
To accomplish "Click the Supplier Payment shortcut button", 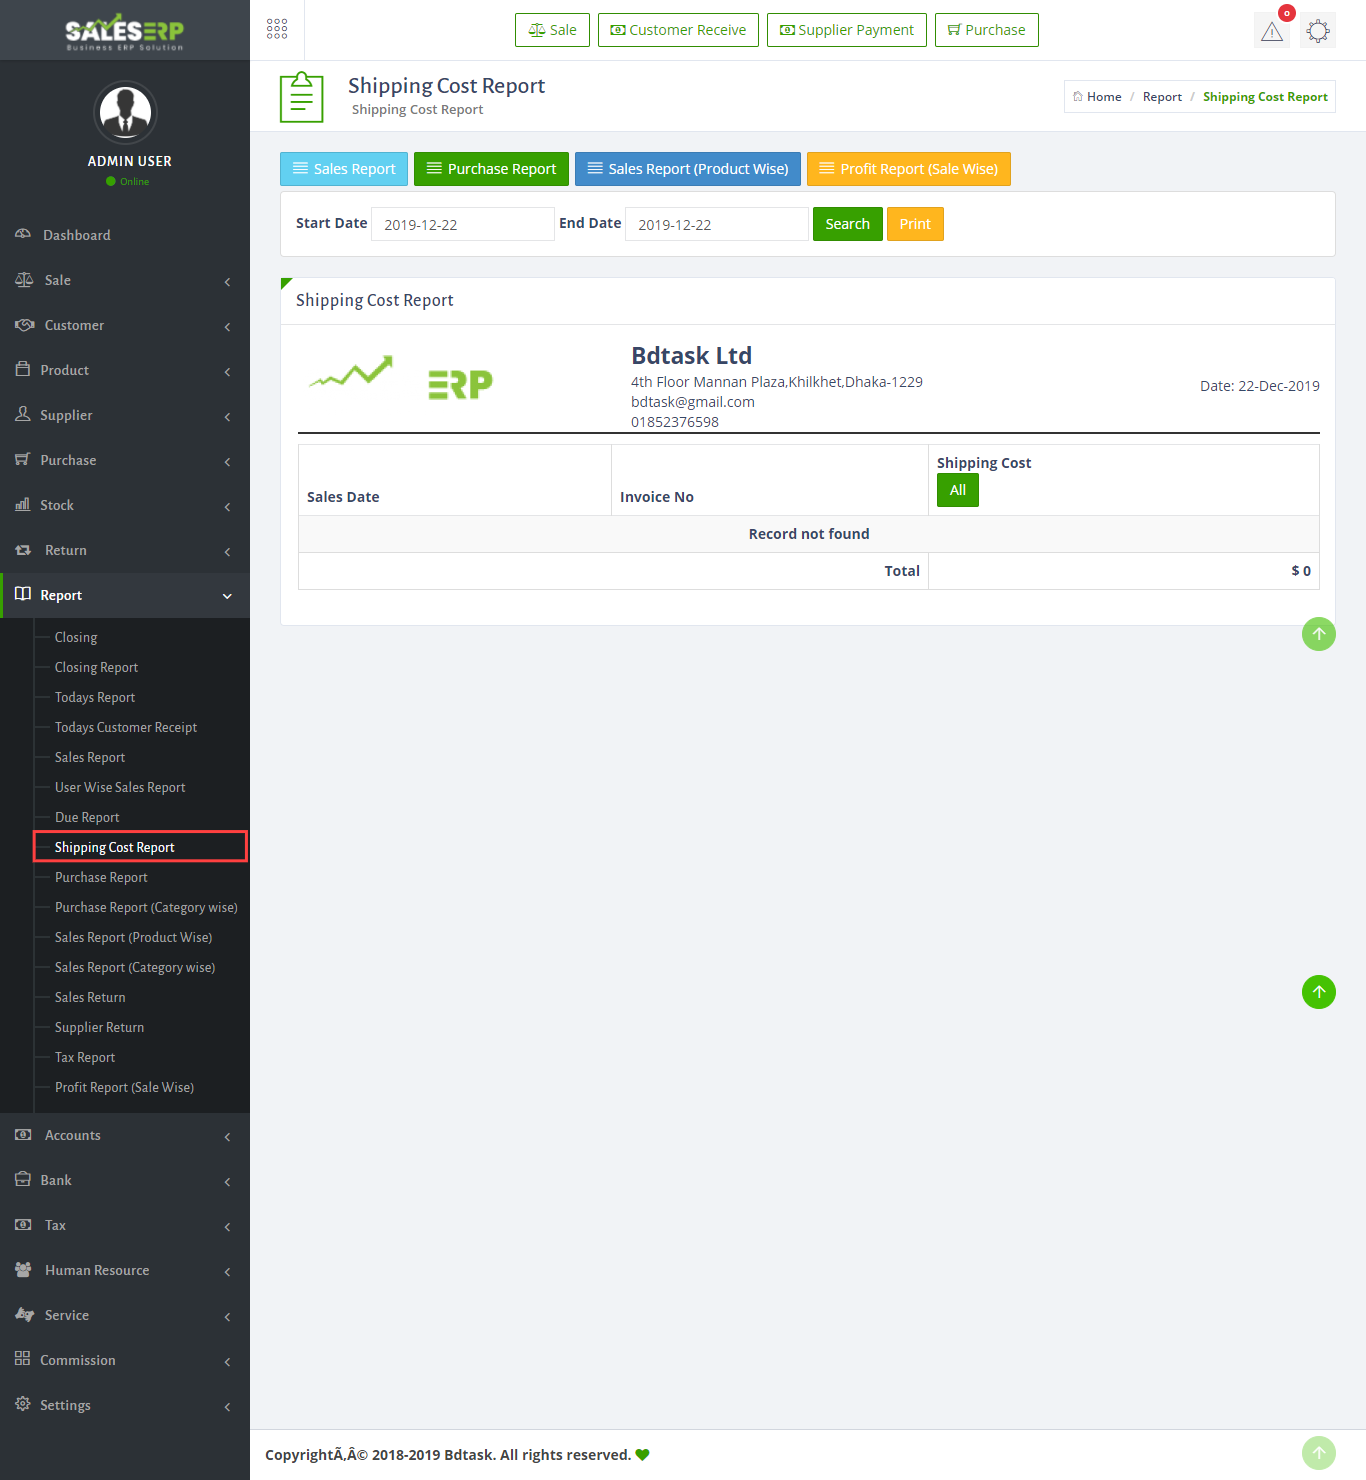I will coord(846,30).
